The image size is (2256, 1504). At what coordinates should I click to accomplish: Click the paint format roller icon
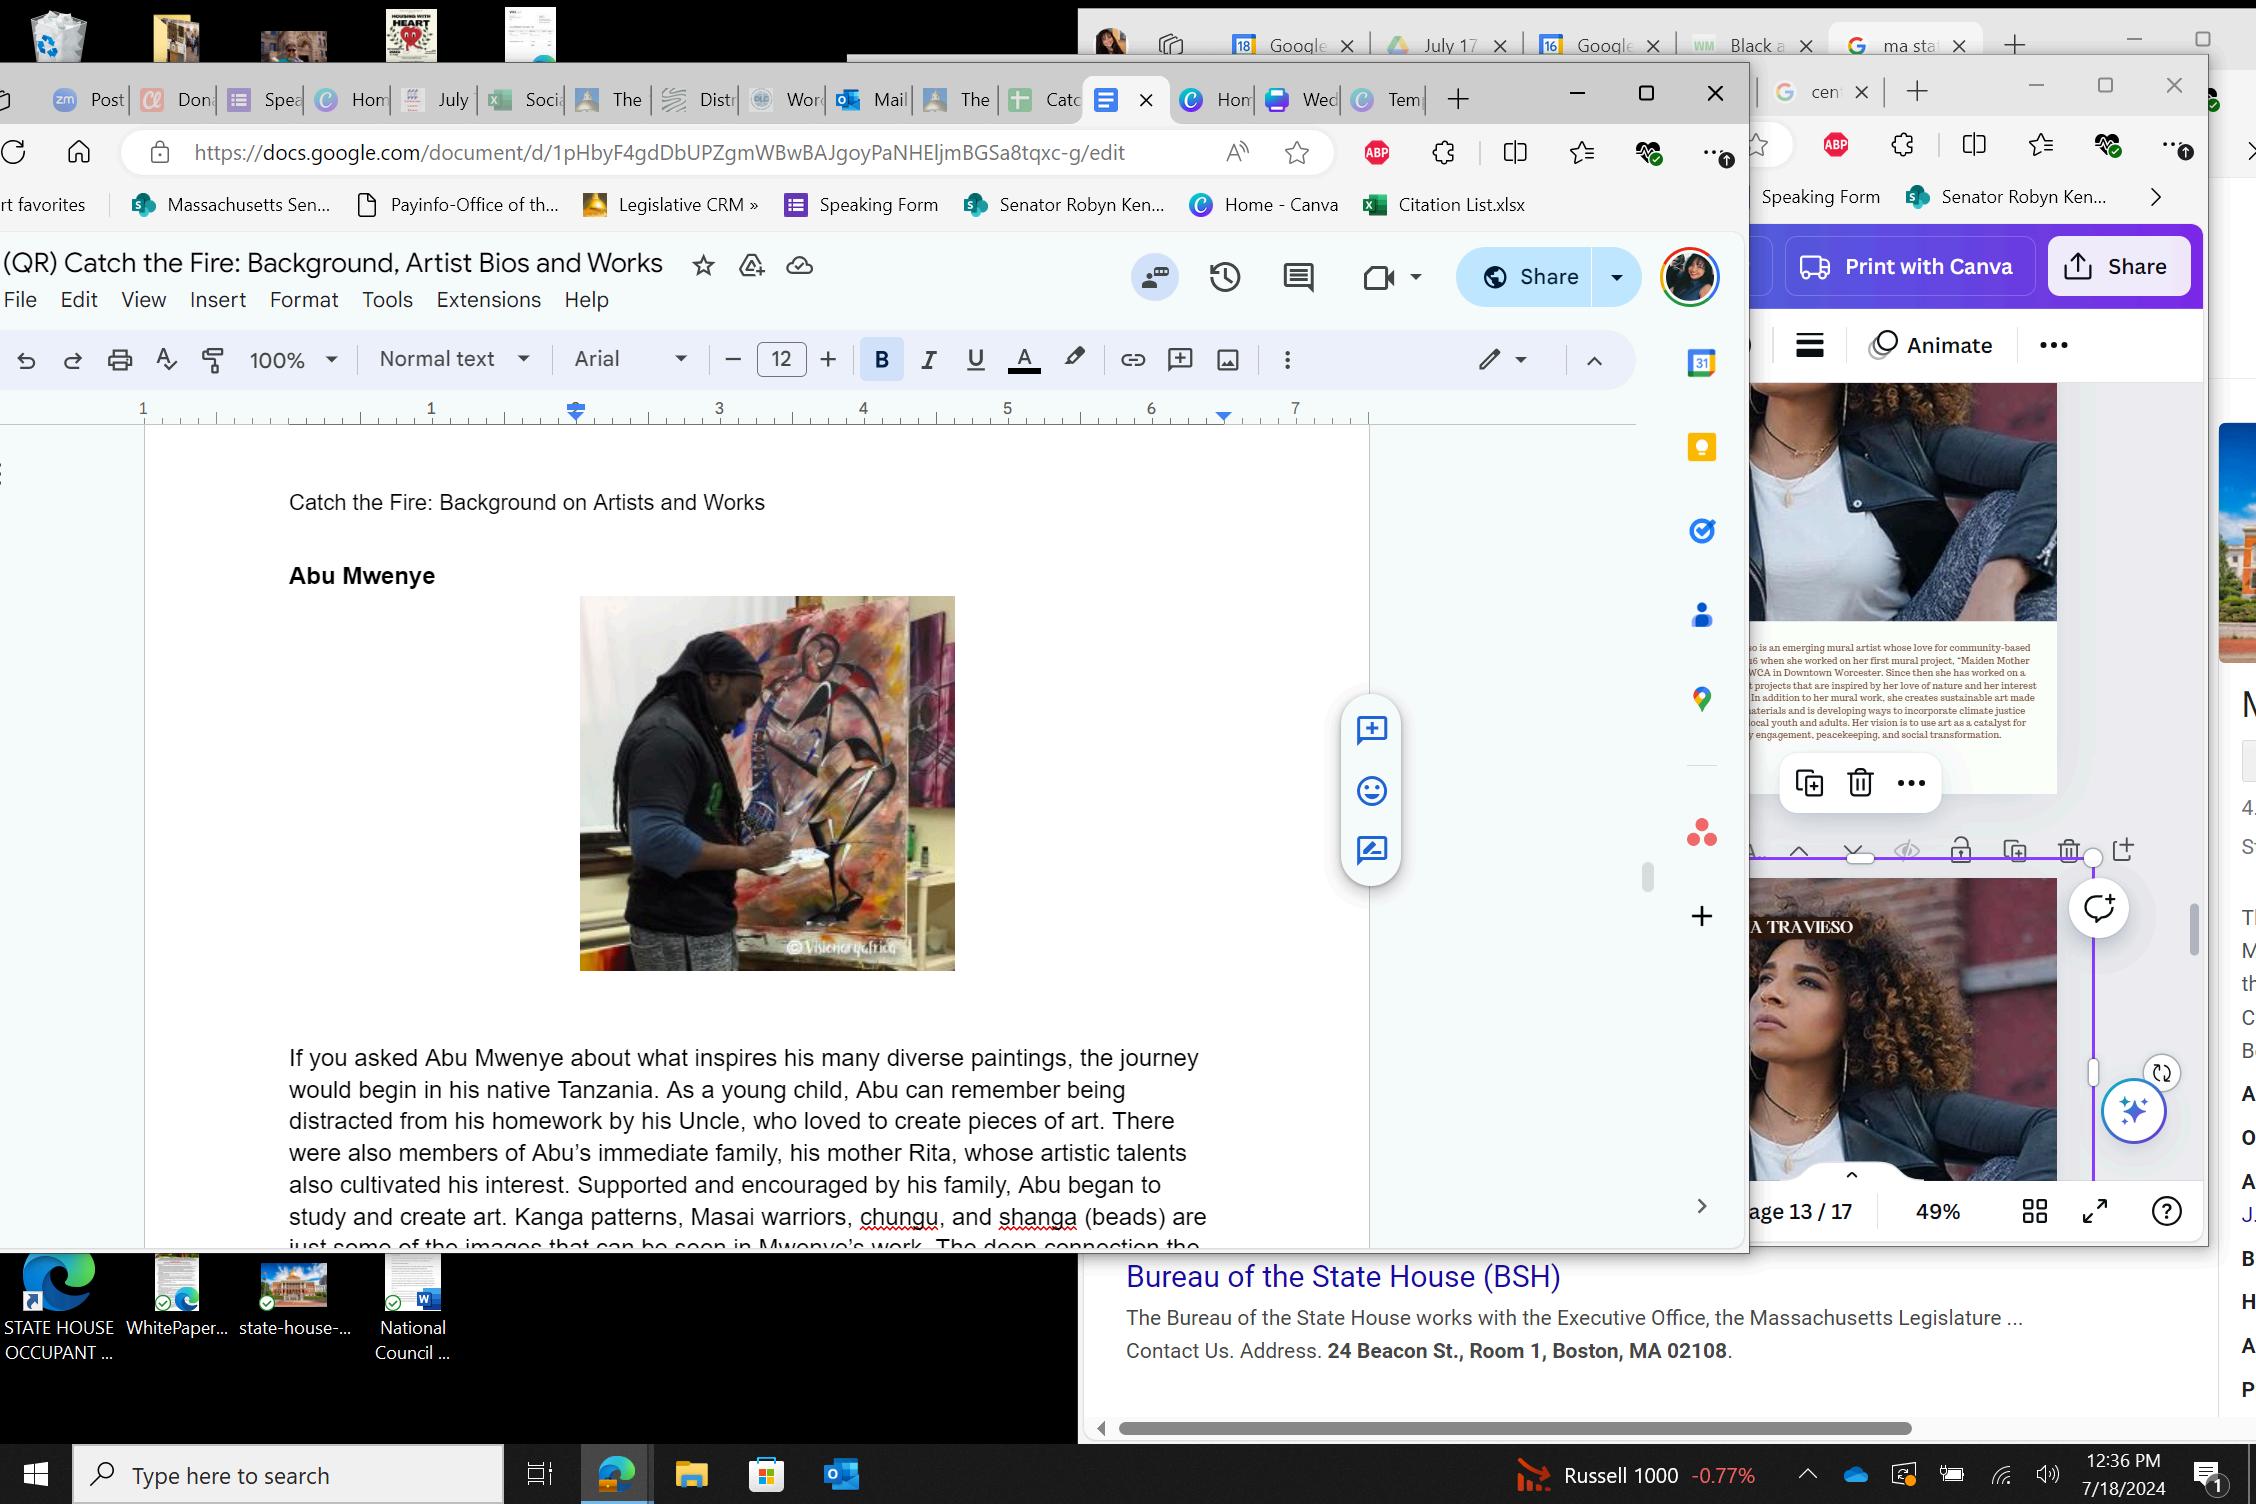pyautogui.click(x=213, y=360)
